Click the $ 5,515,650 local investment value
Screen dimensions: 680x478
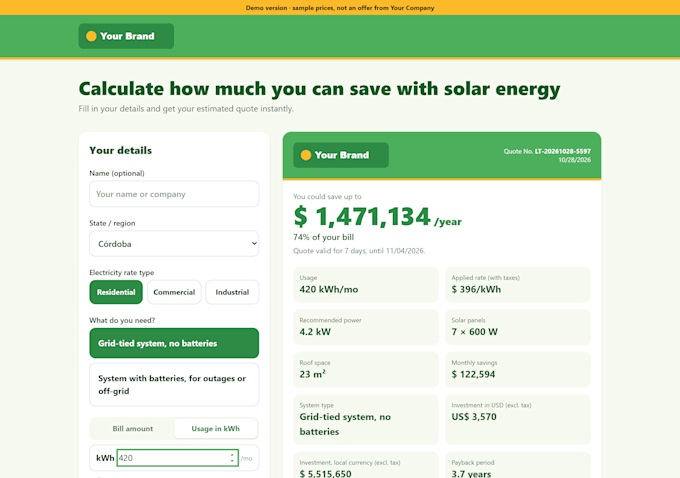pos(325,474)
